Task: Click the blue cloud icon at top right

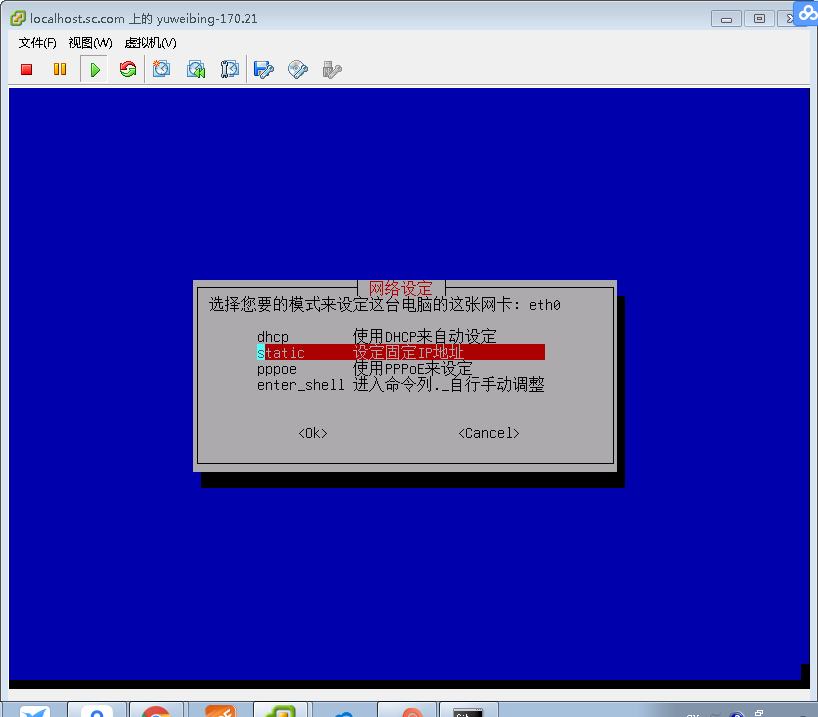Action: tap(807, 13)
